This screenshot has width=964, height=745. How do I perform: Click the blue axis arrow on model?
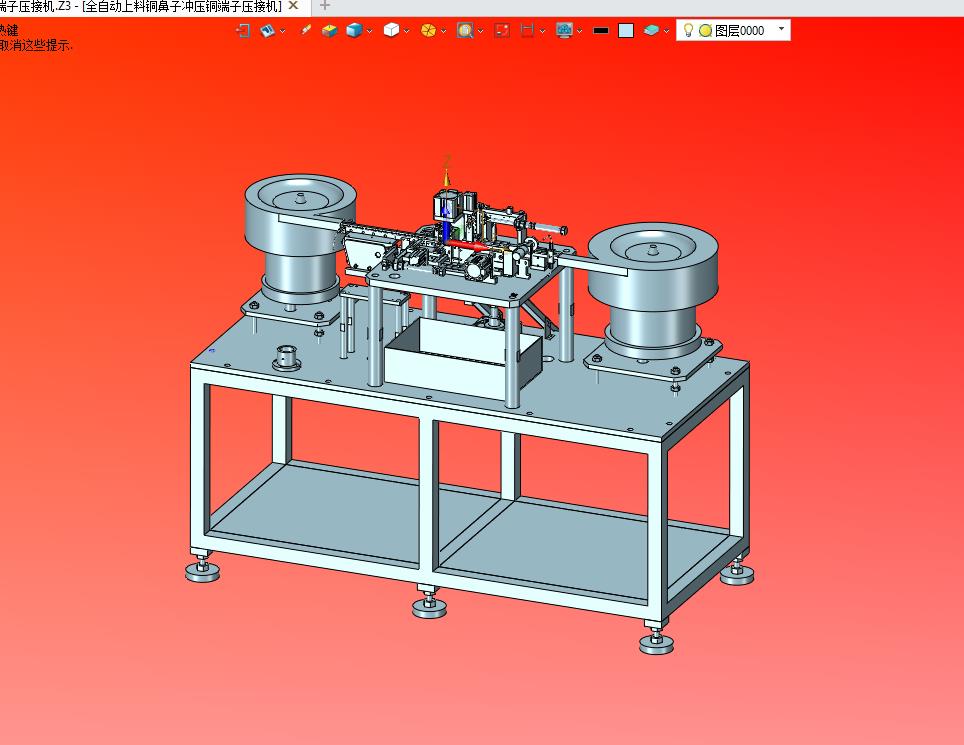(x=446, y=224)
